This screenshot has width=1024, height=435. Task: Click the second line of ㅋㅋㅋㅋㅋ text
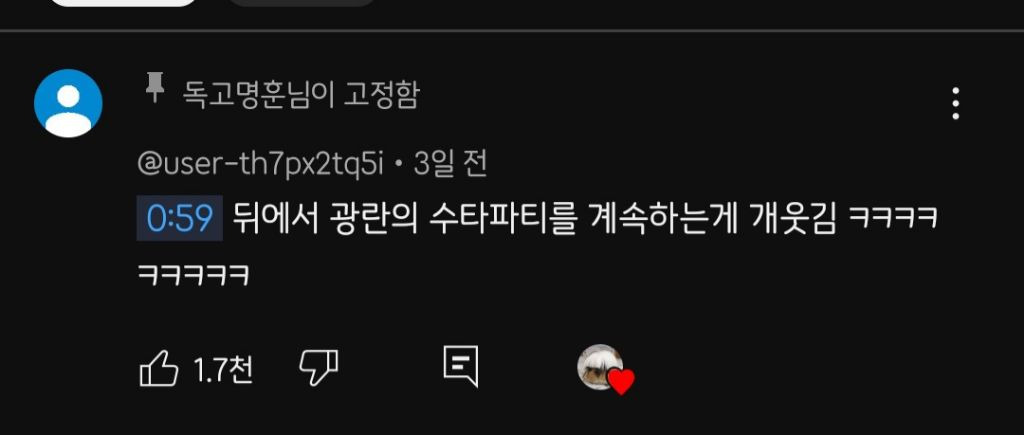193,275
